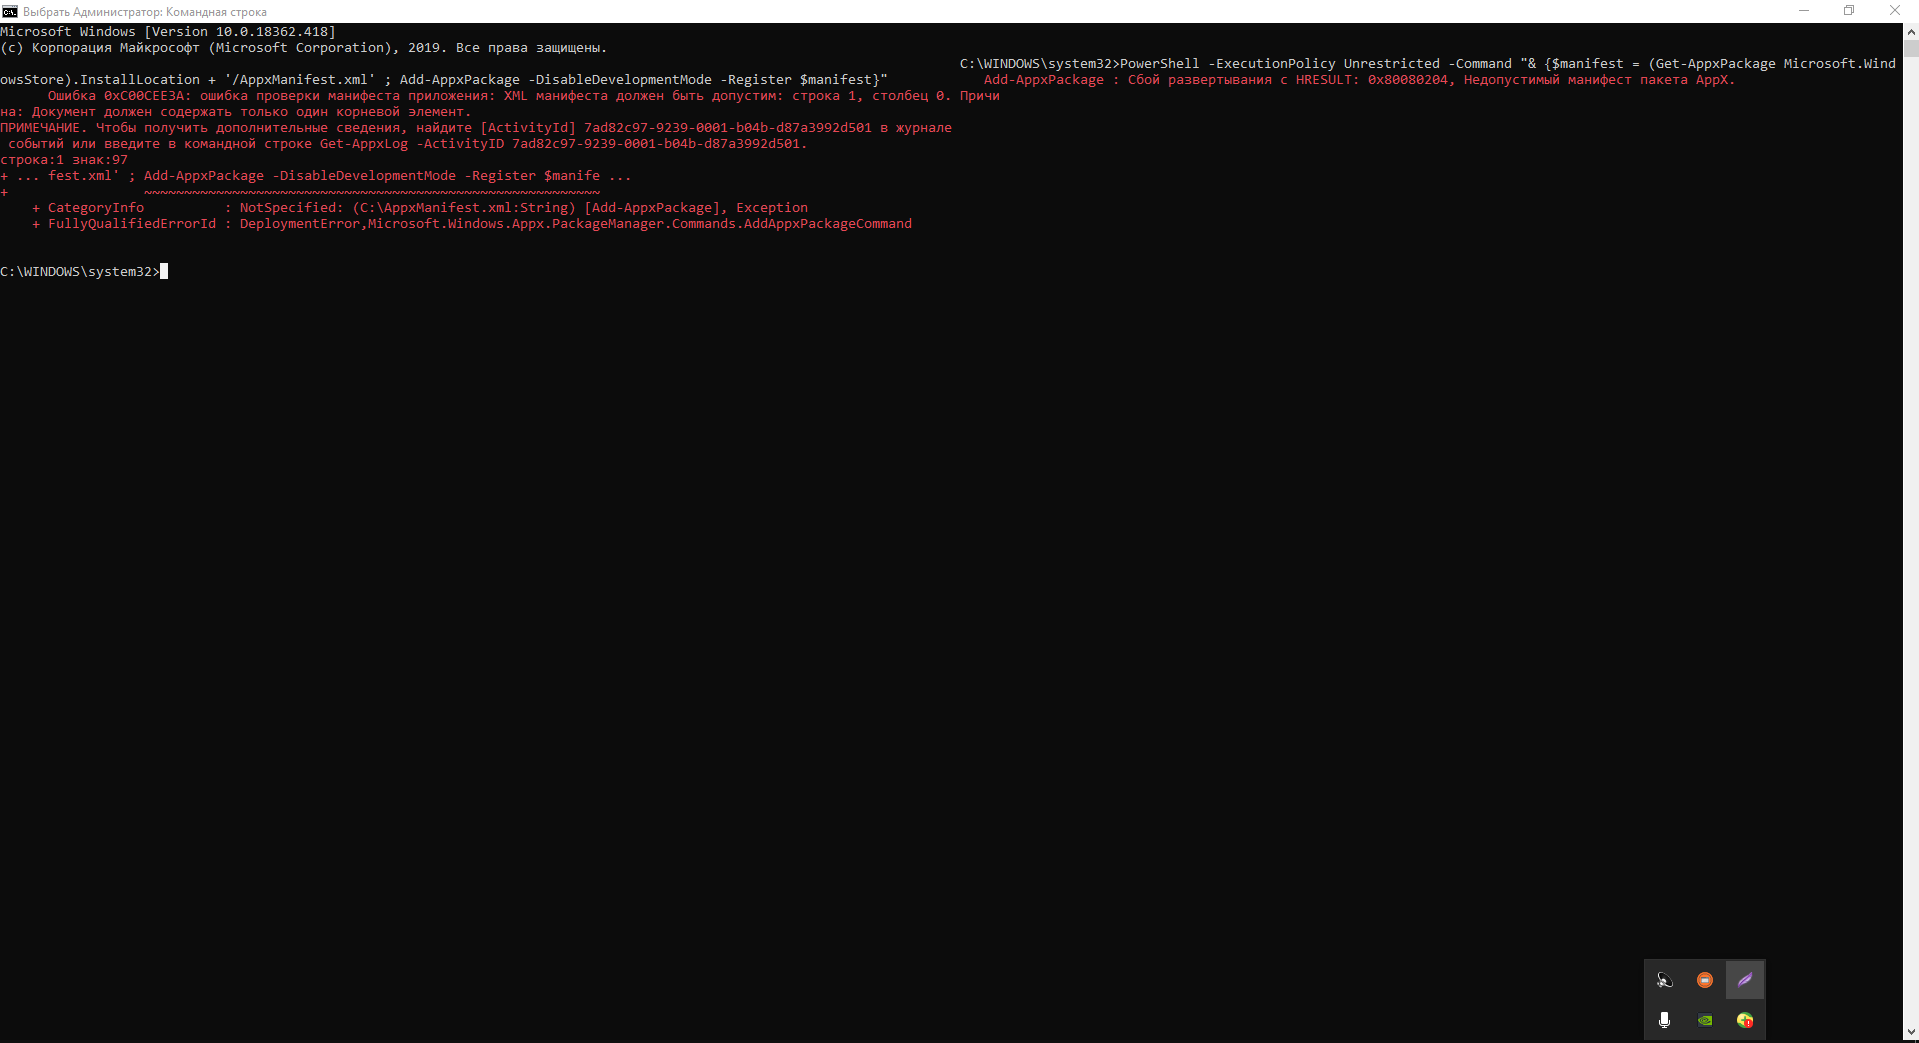Open the Command Prompt window system-menu icon
The width and height of the screenshot is (1919, 1043).
pyautogui.click(x=10, y=11)
